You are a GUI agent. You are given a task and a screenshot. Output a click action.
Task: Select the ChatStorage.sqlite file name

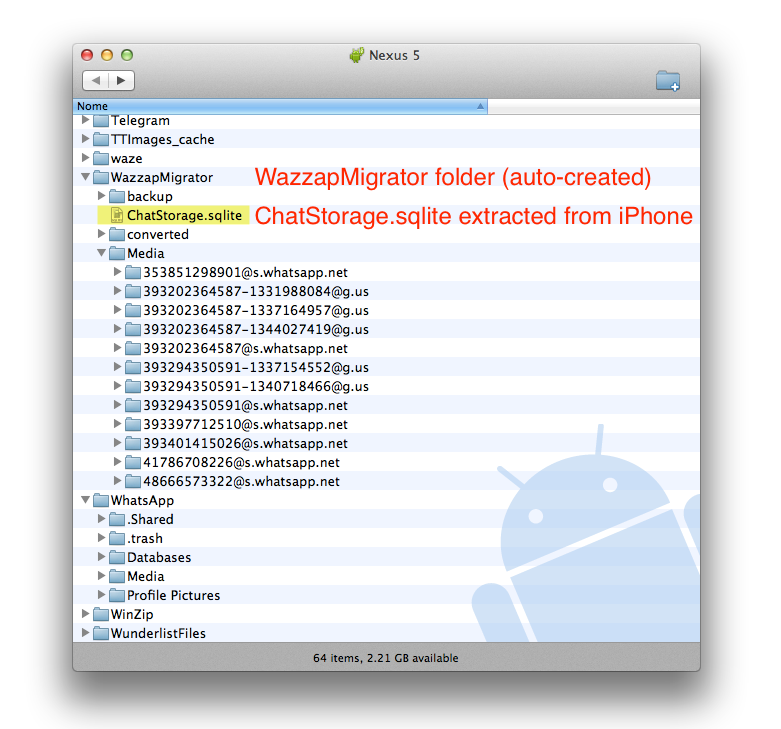[184, 215]
